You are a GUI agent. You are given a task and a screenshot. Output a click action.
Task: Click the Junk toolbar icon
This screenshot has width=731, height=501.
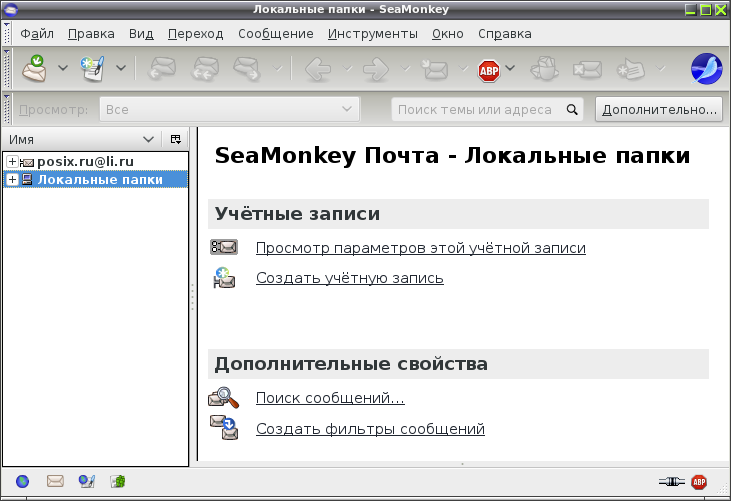[545, 69]
